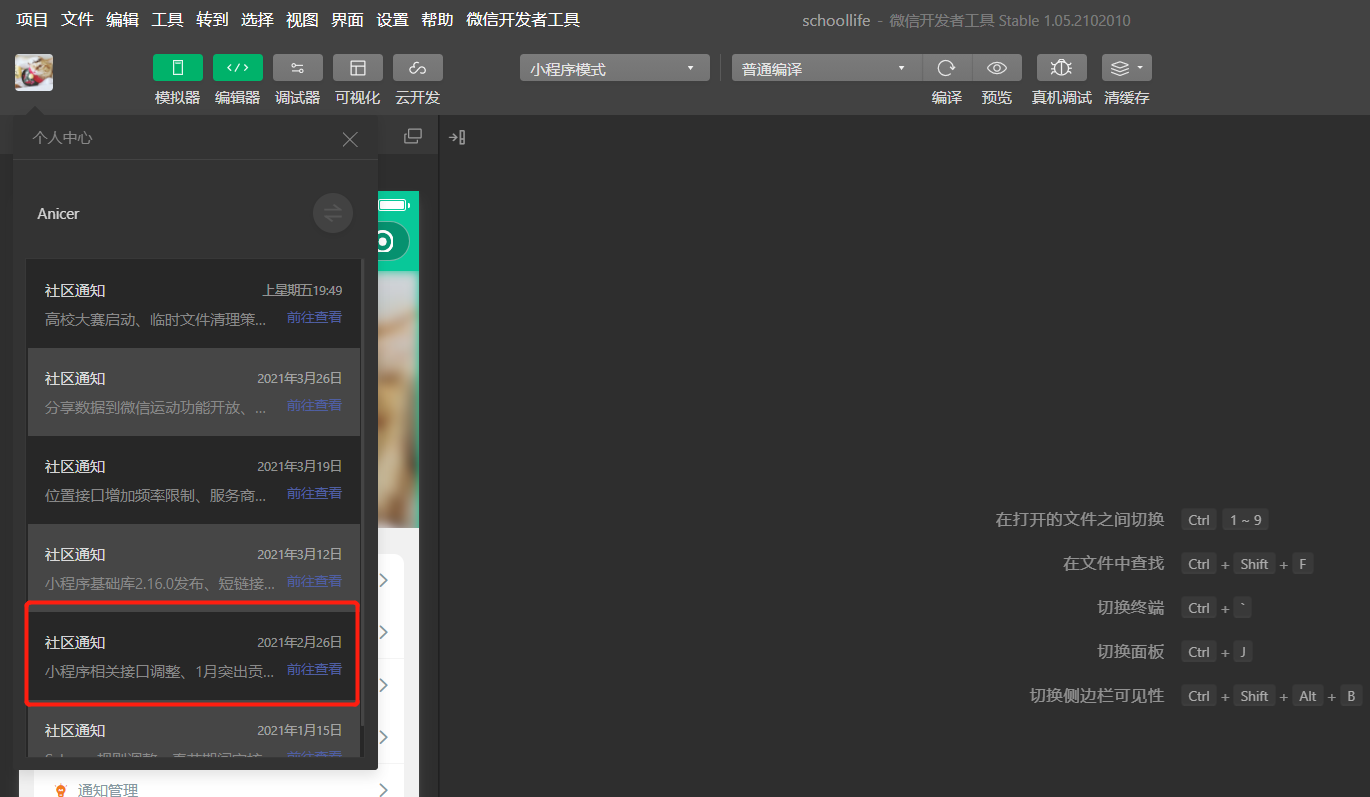The height and width of the screenshot is (797, 1370).
Task: Click the switch account arrows icon beside Anicer
Action: point(333,213)
